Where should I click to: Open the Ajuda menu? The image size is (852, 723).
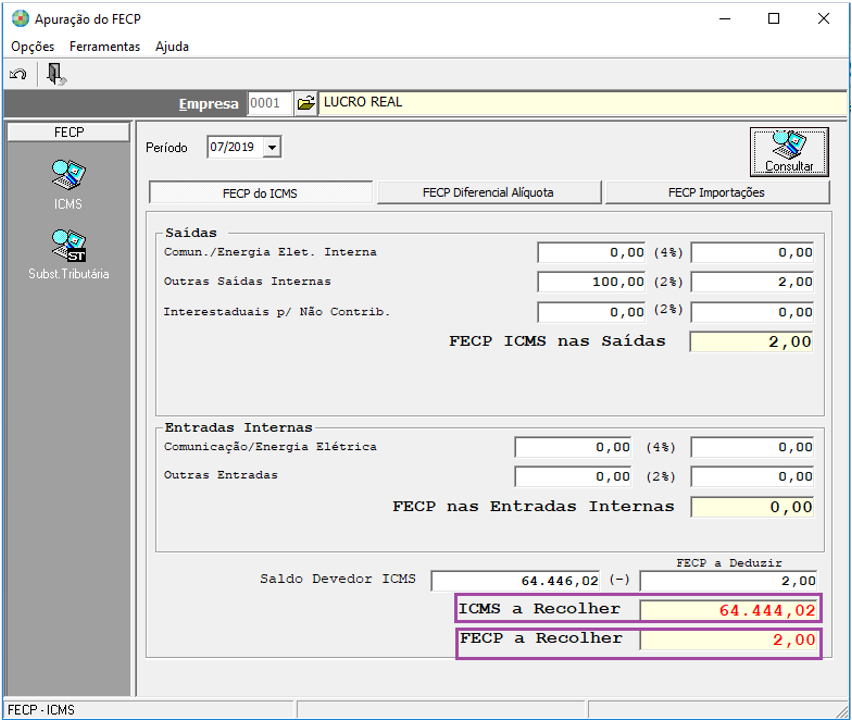coord(172,47)
